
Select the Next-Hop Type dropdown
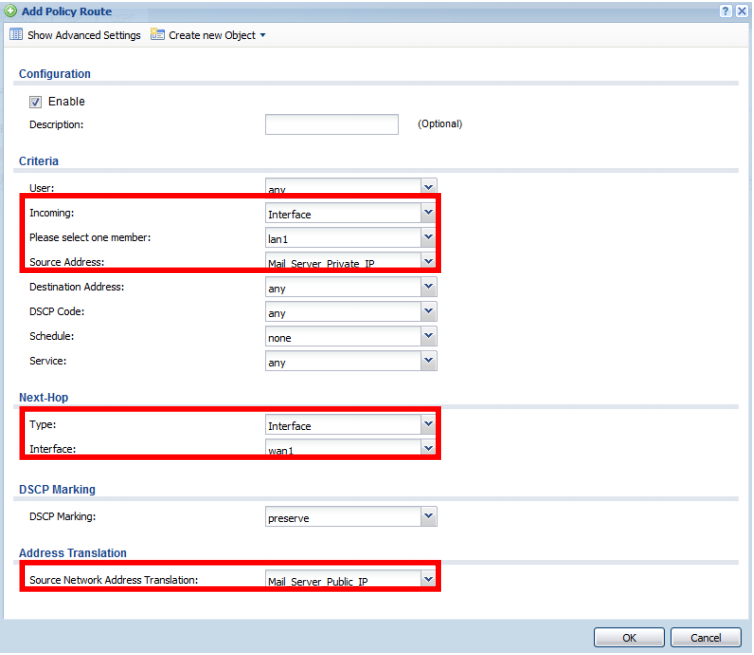point(428,425)
